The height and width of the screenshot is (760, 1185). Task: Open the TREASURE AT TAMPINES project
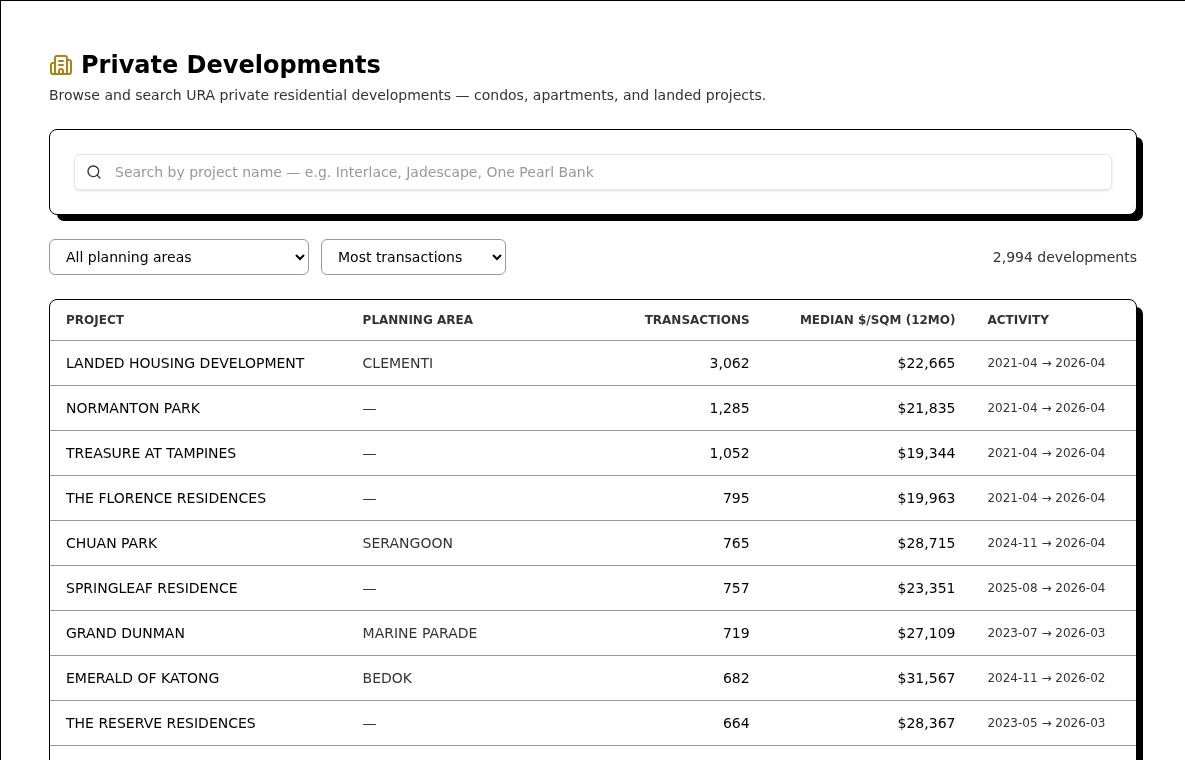click(x=151, y=453)
